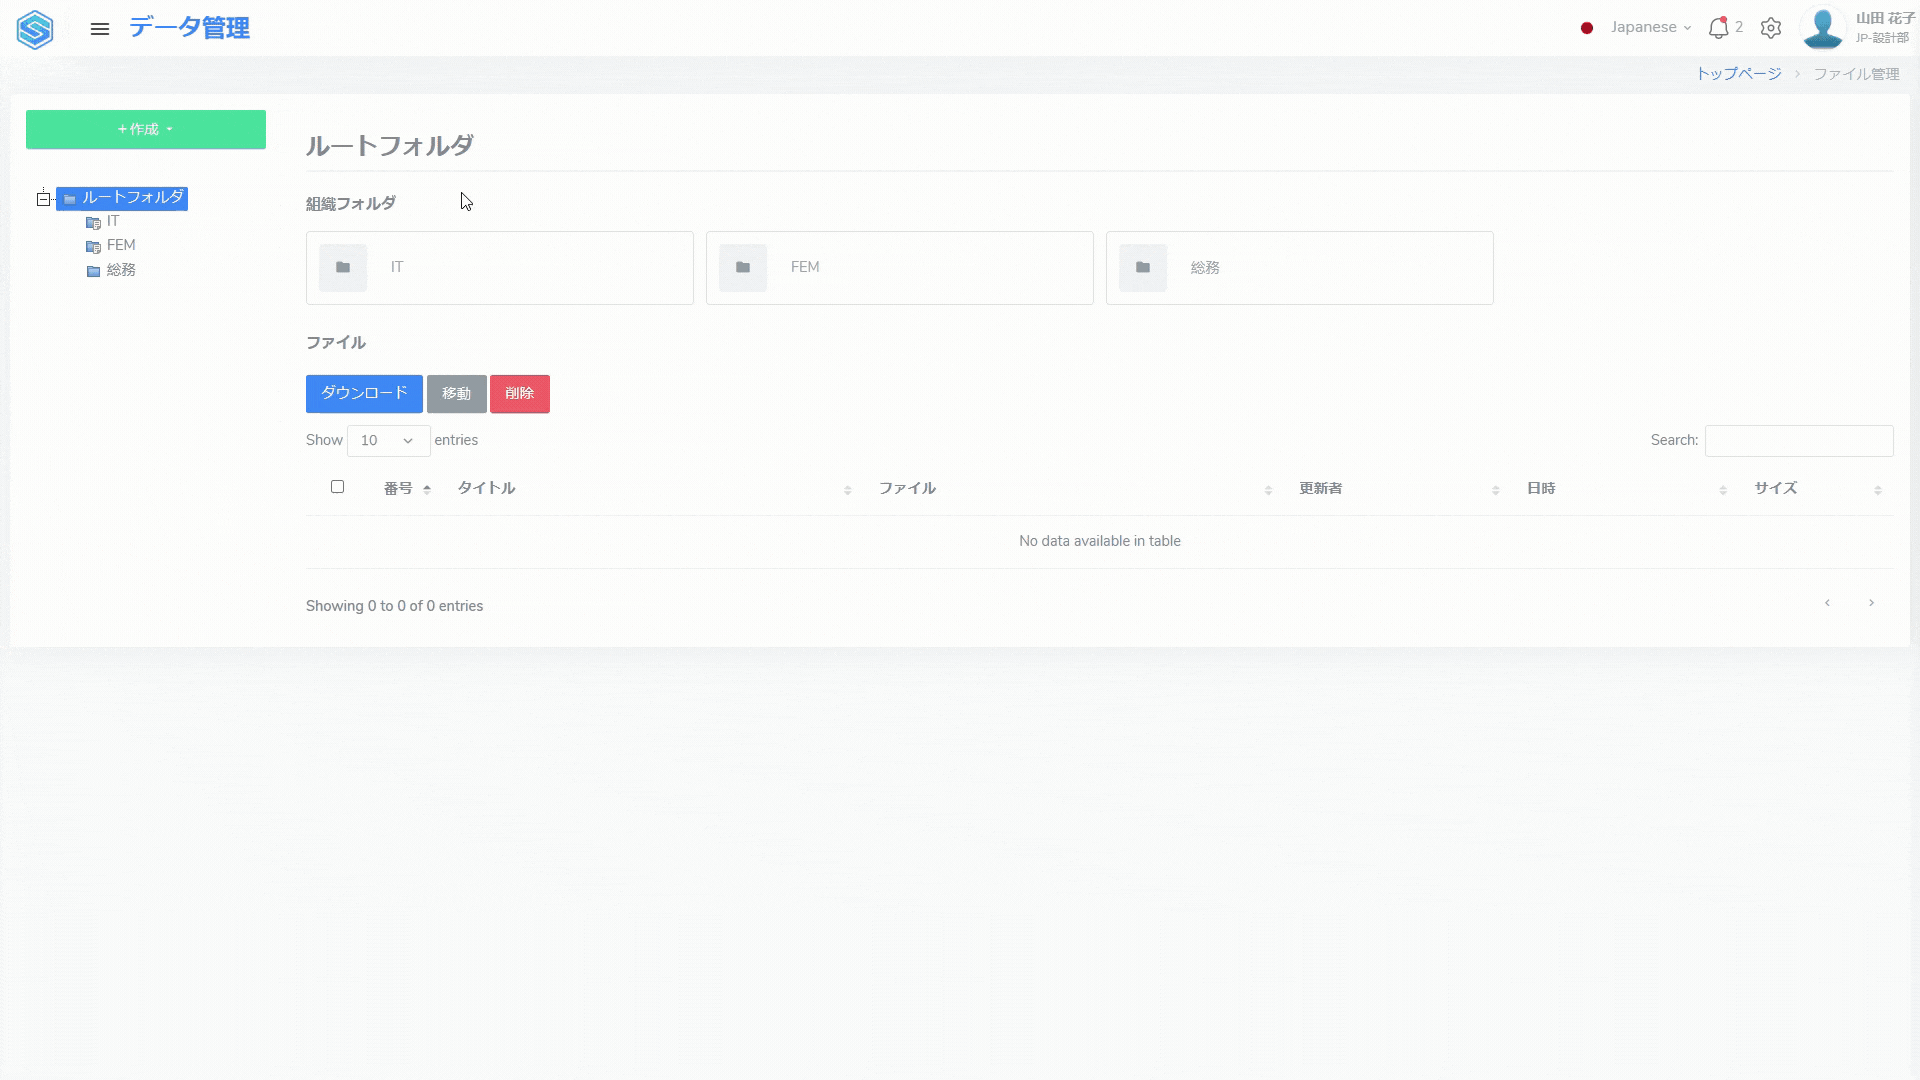Select the 総務 folder in the tree

(x=120, y=270)
